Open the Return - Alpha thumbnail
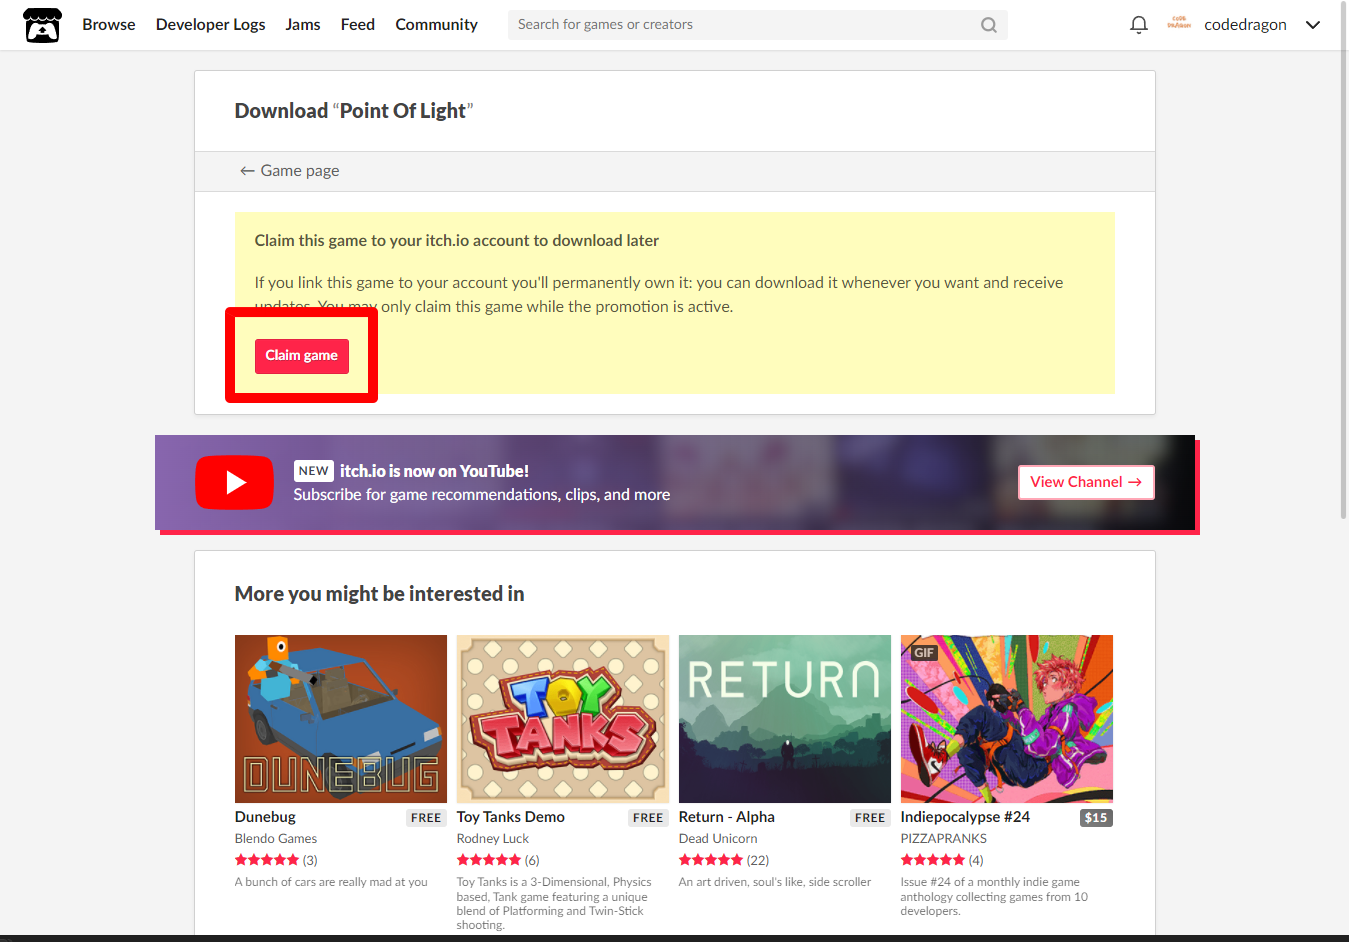Screen dimensions: 1349x942 point(785,719)
